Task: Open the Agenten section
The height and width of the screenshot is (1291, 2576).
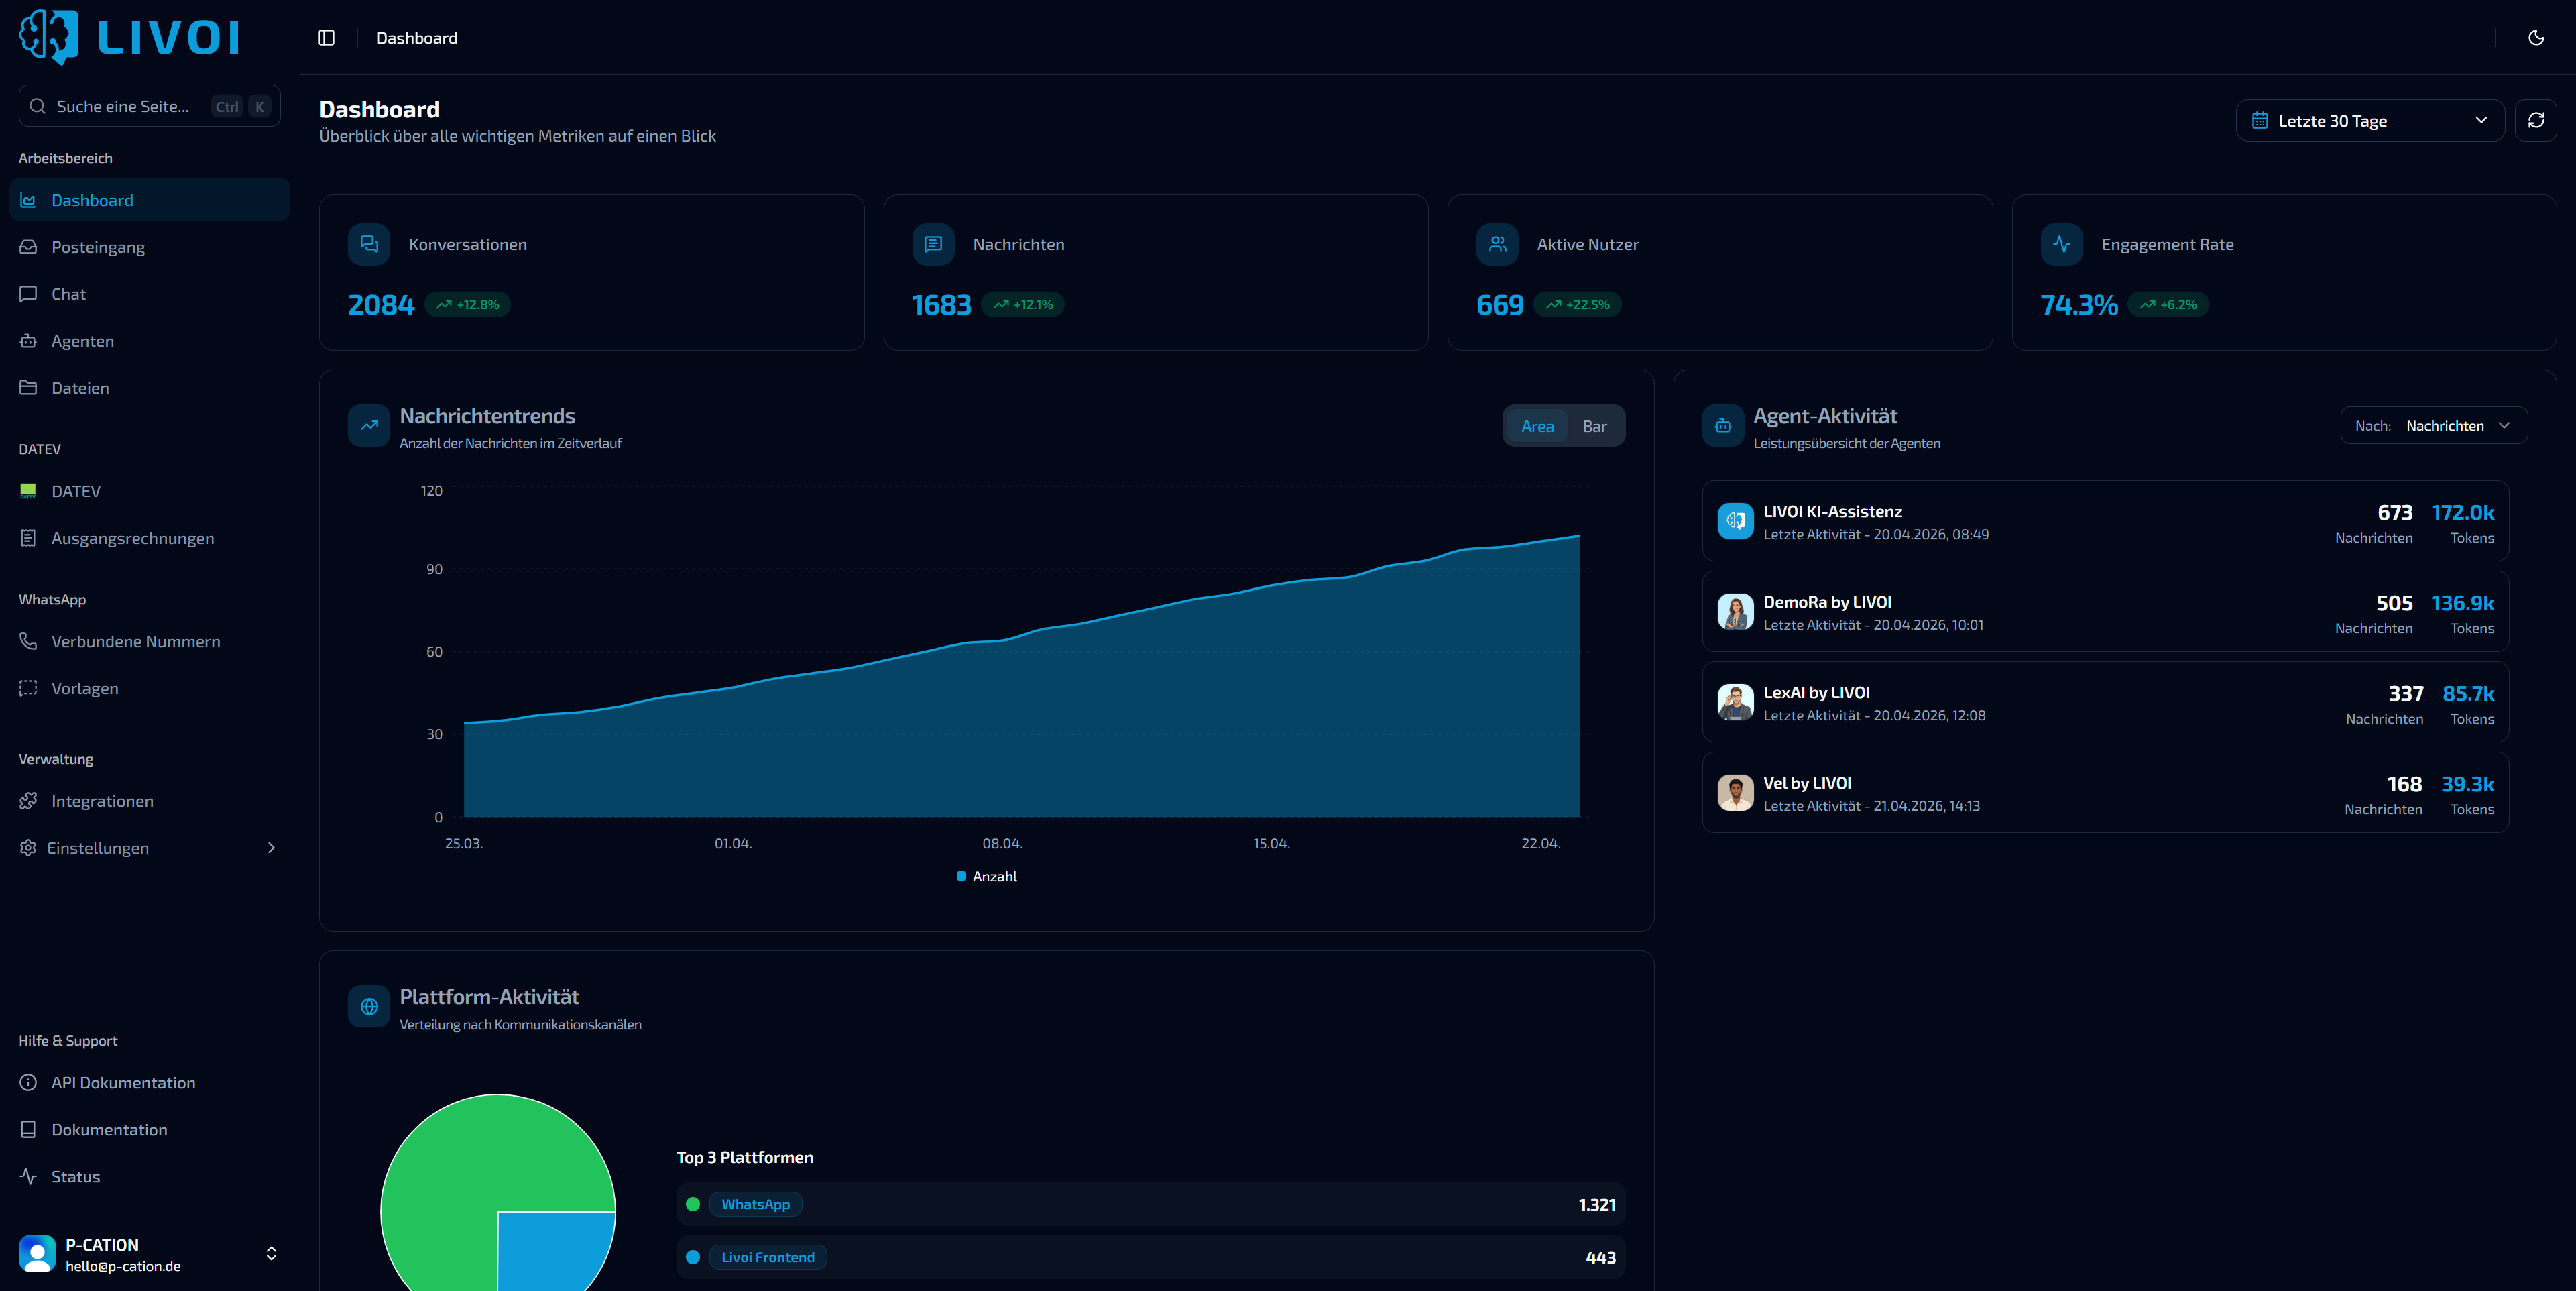Action: 83,340
